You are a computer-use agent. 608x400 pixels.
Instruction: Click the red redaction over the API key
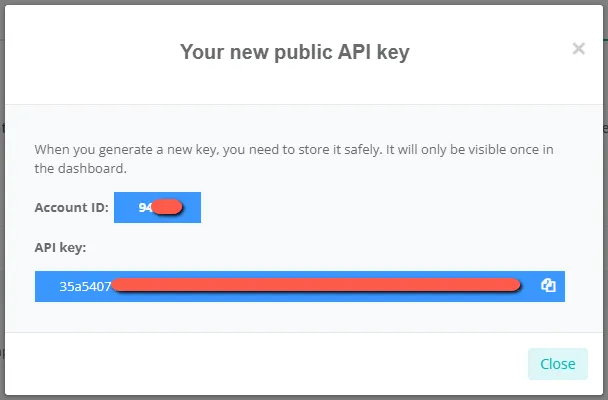pyautogui.click(x=315, y=286)
